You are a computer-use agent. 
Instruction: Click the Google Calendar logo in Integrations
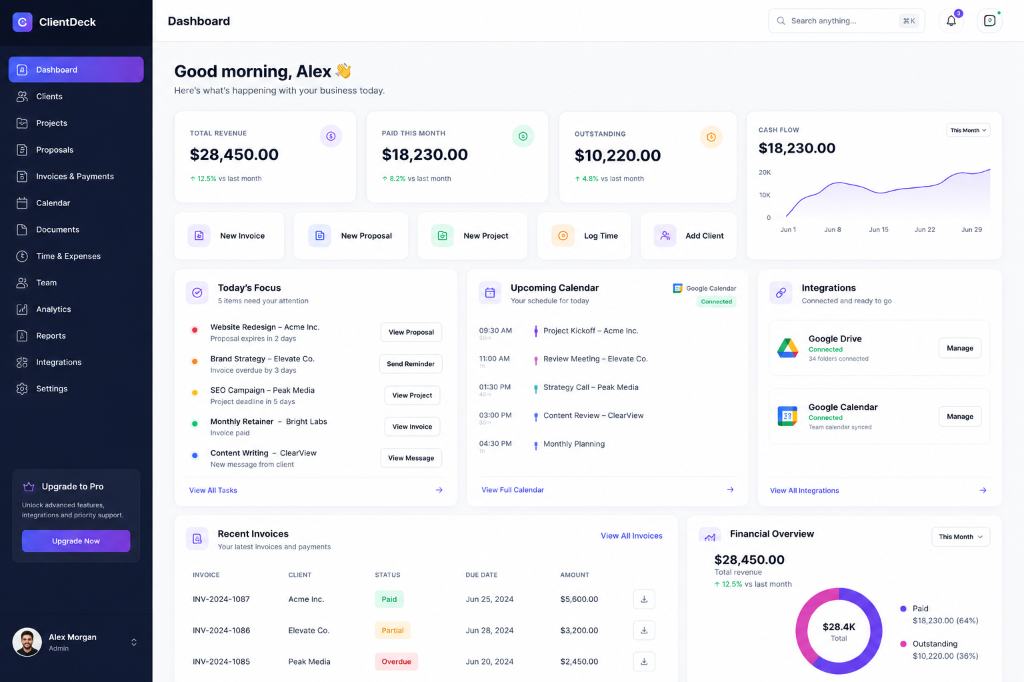788,416
